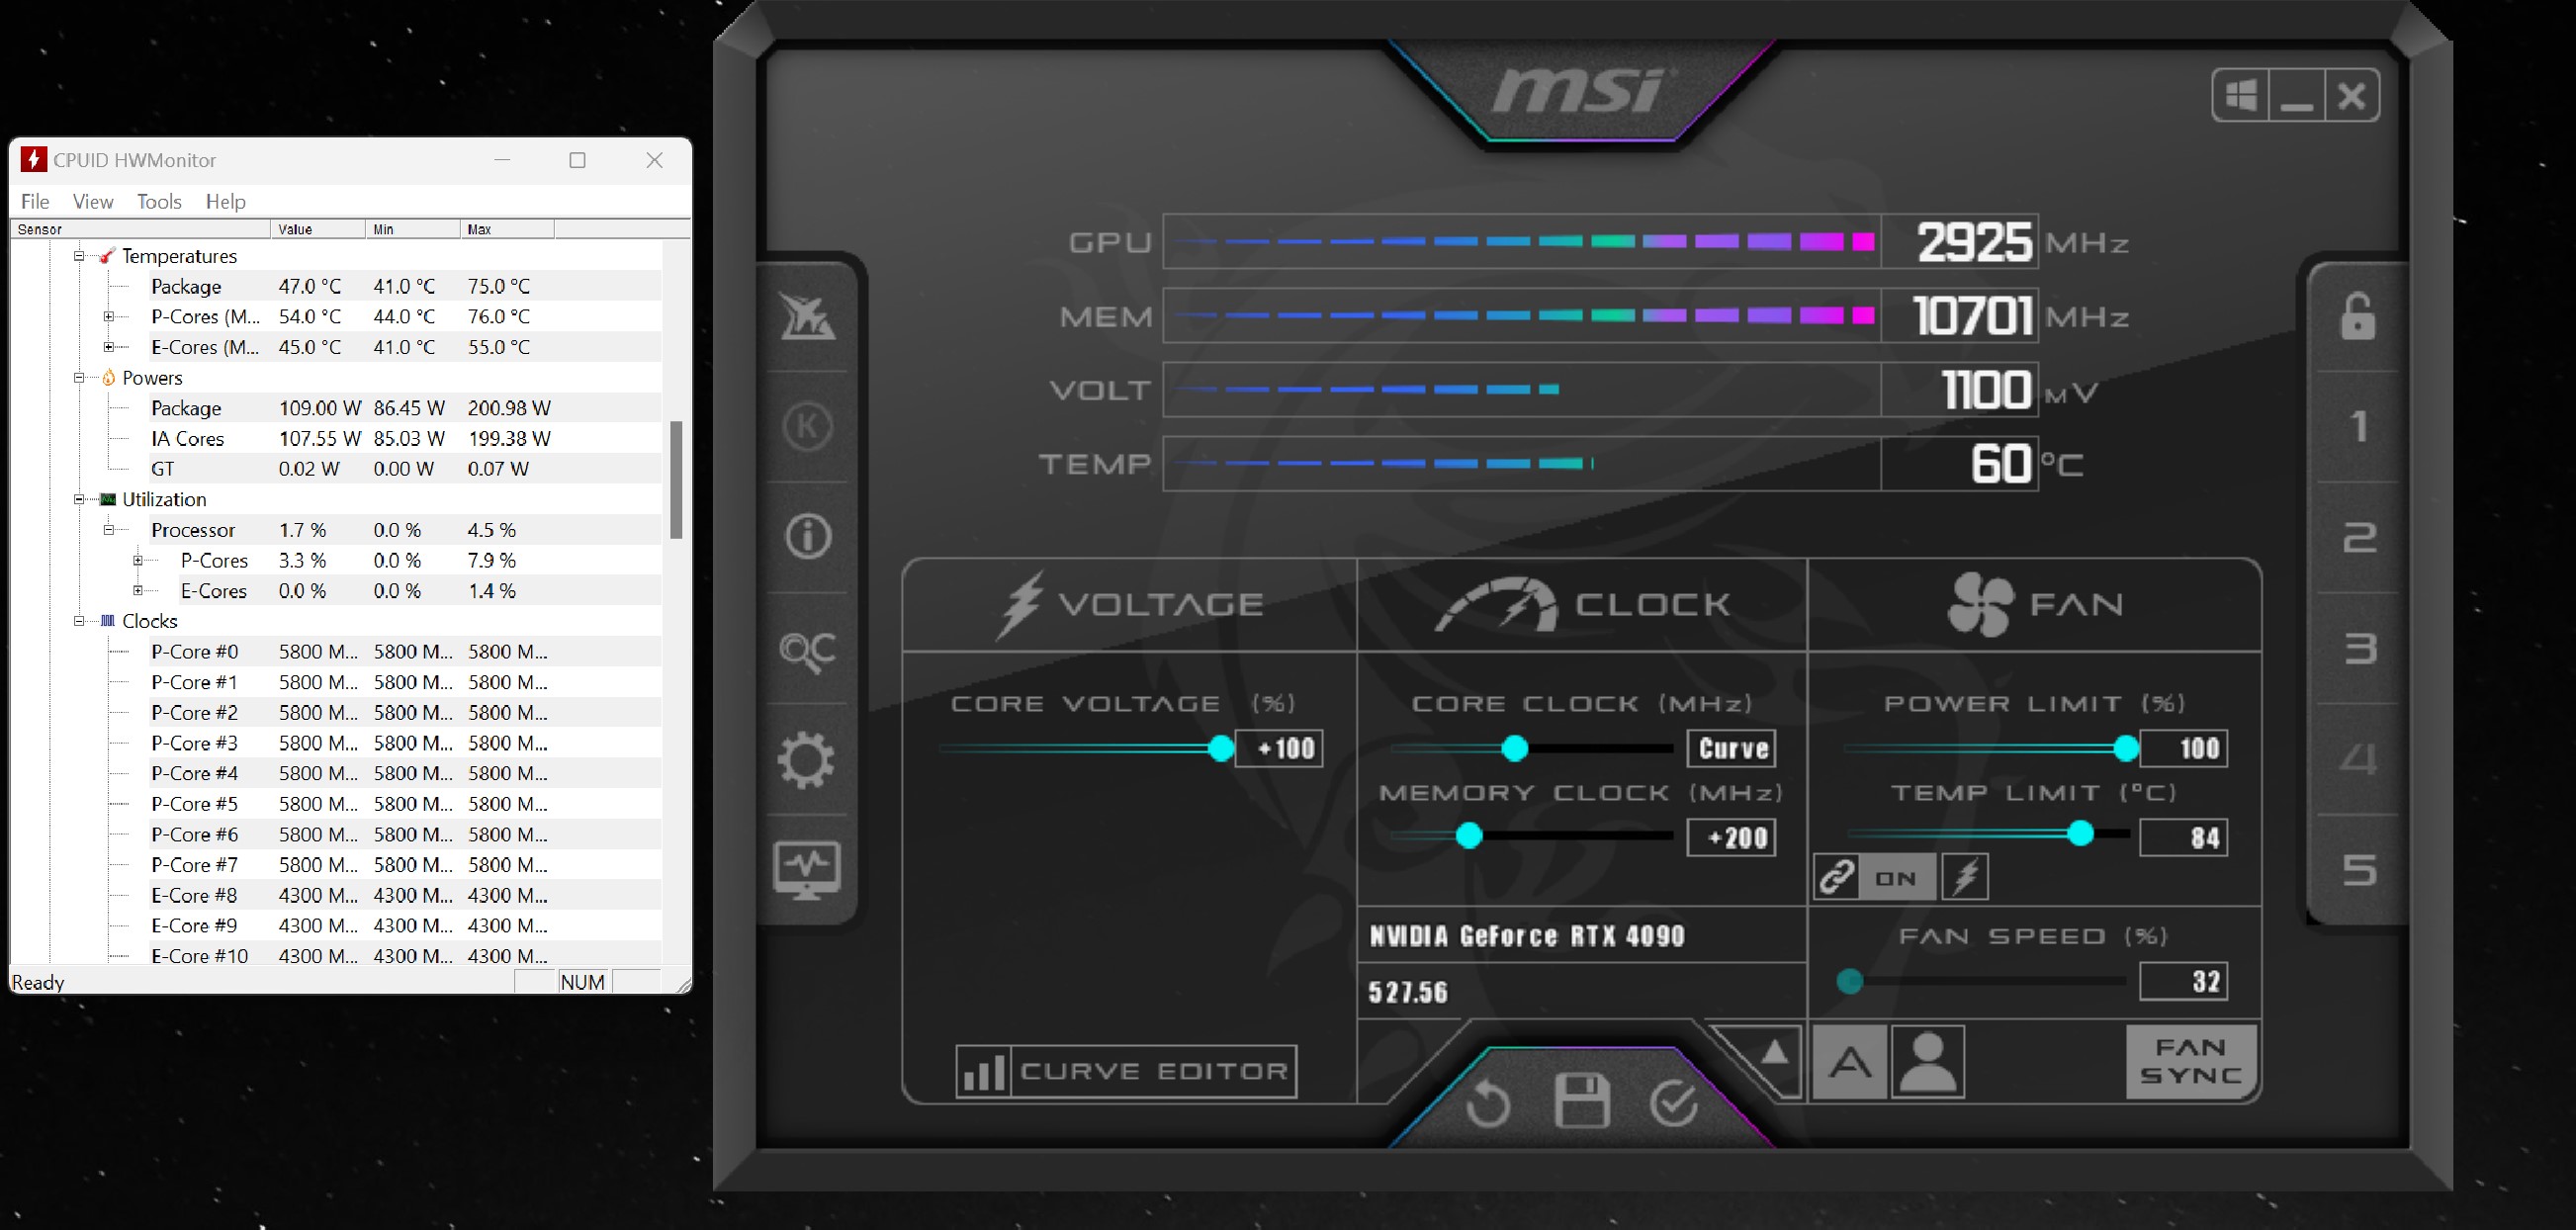
Task: Click the Memory Clock slider handle
Action: pos(1468,835)
